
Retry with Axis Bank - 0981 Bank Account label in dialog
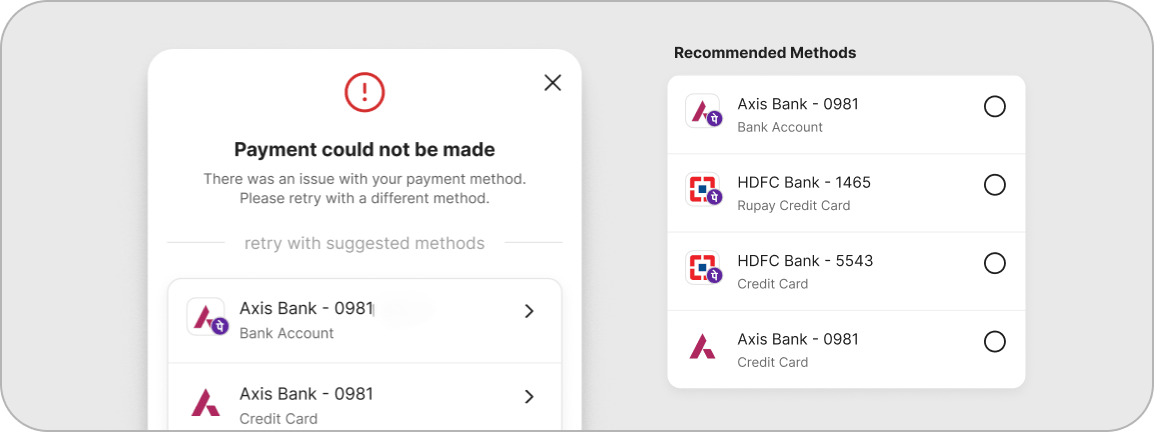click(306, 308)
